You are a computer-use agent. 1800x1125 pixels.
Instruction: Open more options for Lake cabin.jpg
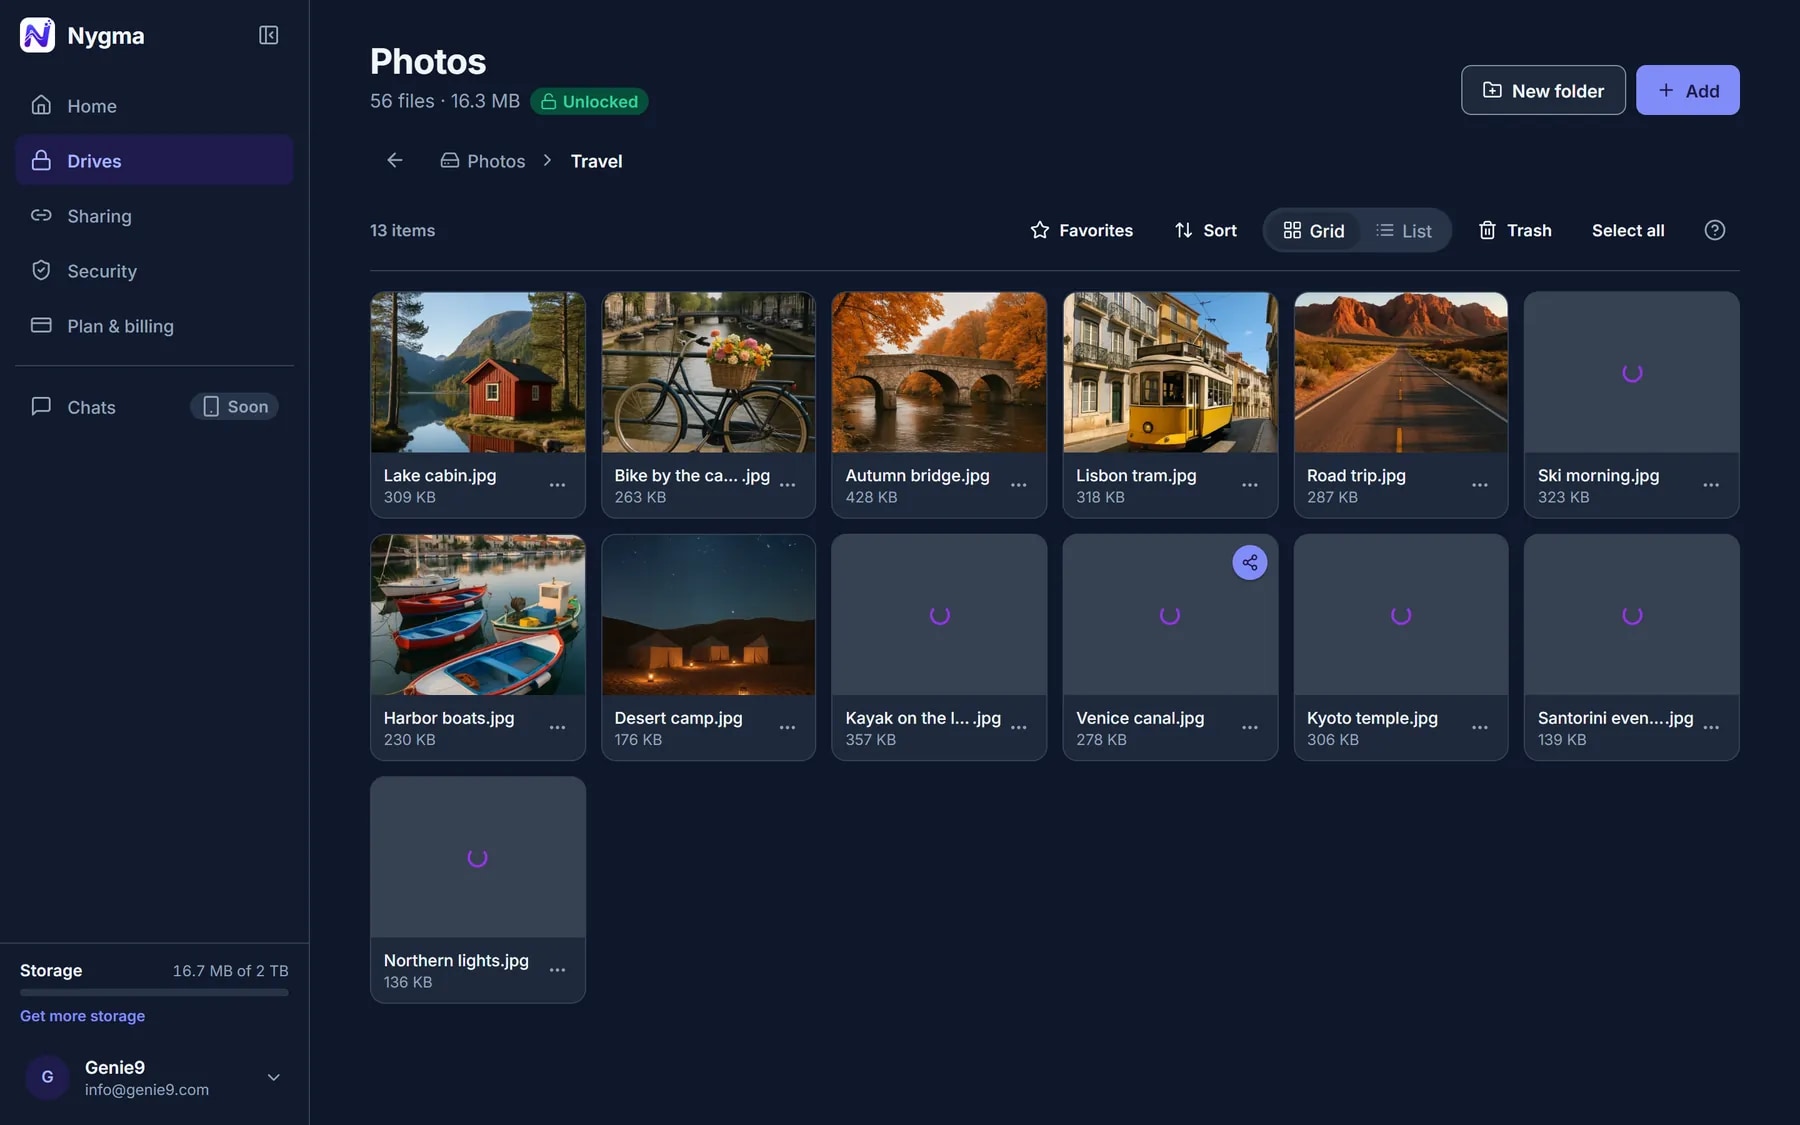click(557, 485)
